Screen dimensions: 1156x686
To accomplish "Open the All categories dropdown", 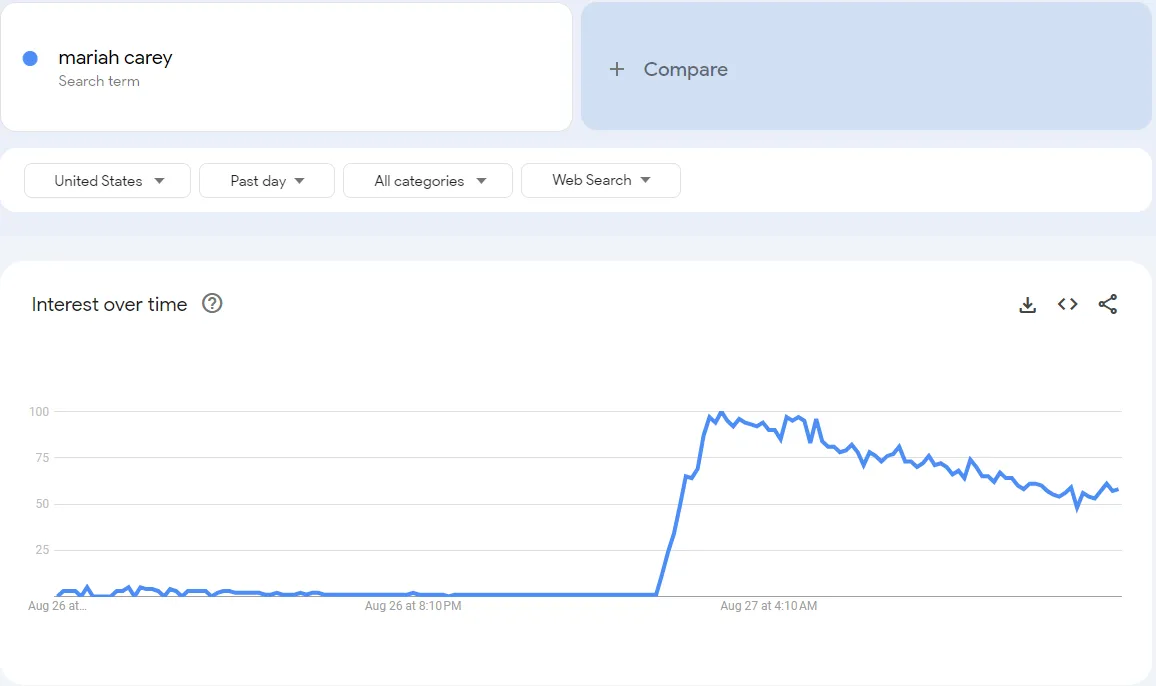I will (427, 181).
